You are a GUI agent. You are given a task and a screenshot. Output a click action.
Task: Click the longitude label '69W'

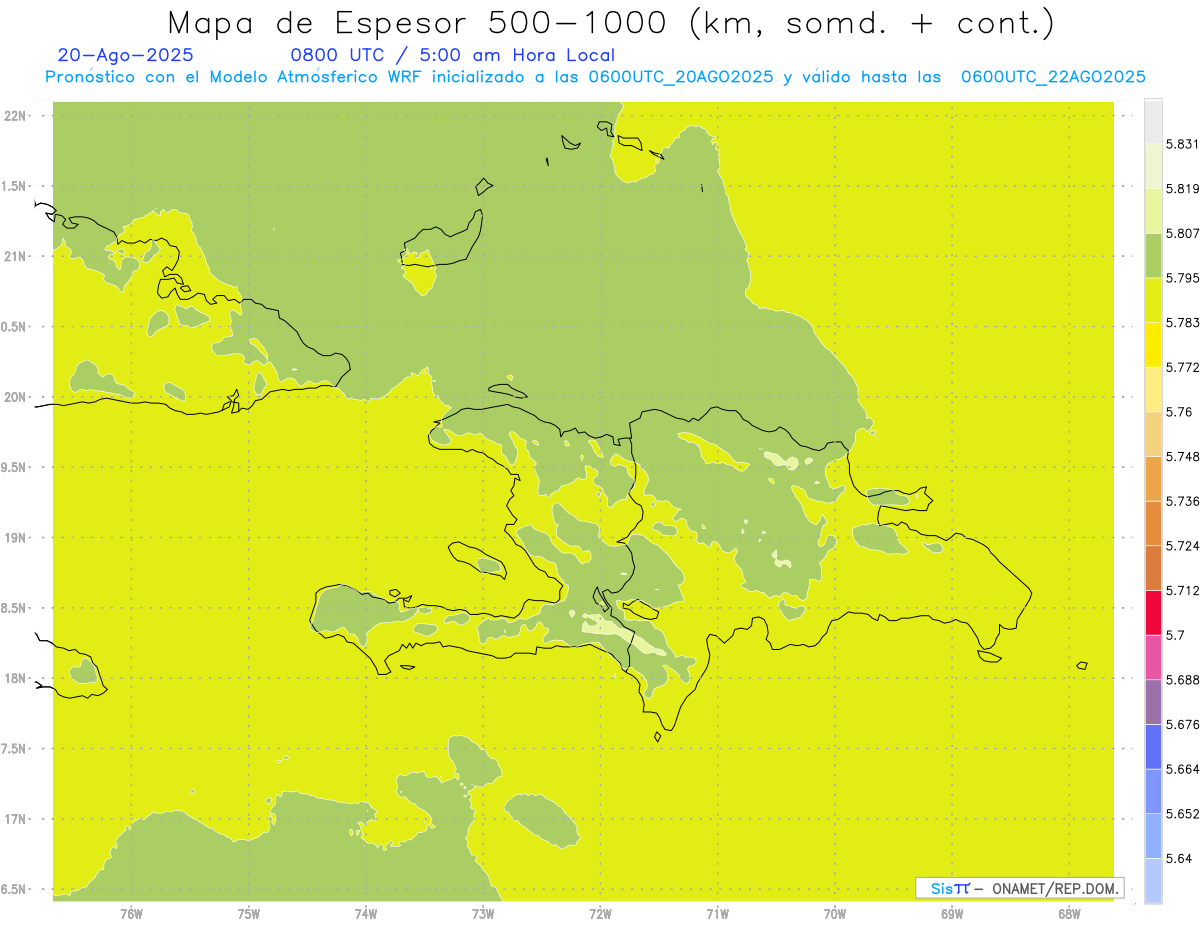click(x=952, y=914)
